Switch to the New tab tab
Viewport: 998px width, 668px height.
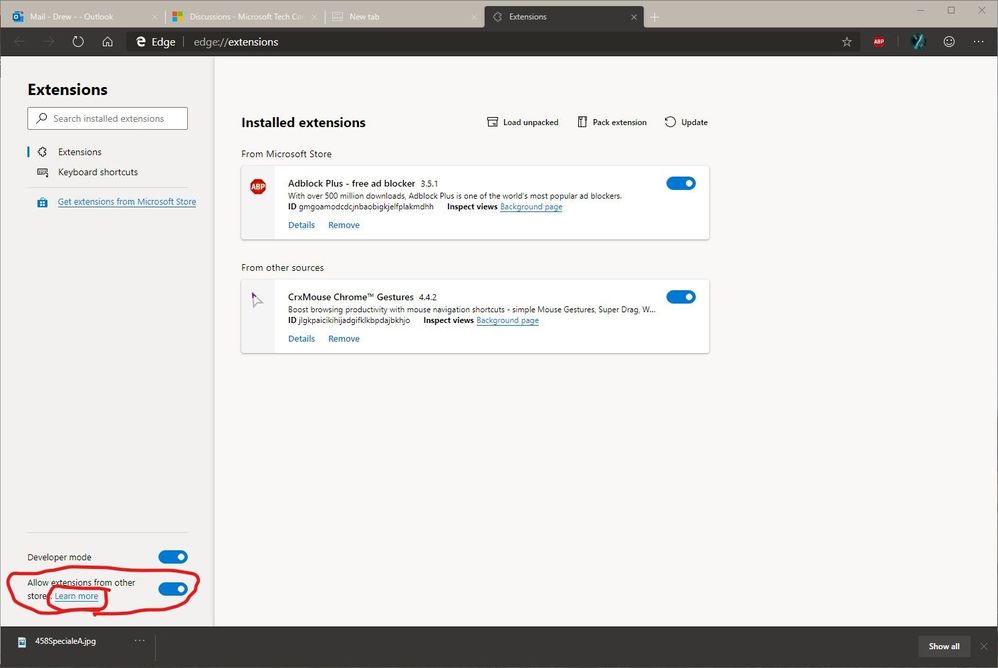coord(404,17)
